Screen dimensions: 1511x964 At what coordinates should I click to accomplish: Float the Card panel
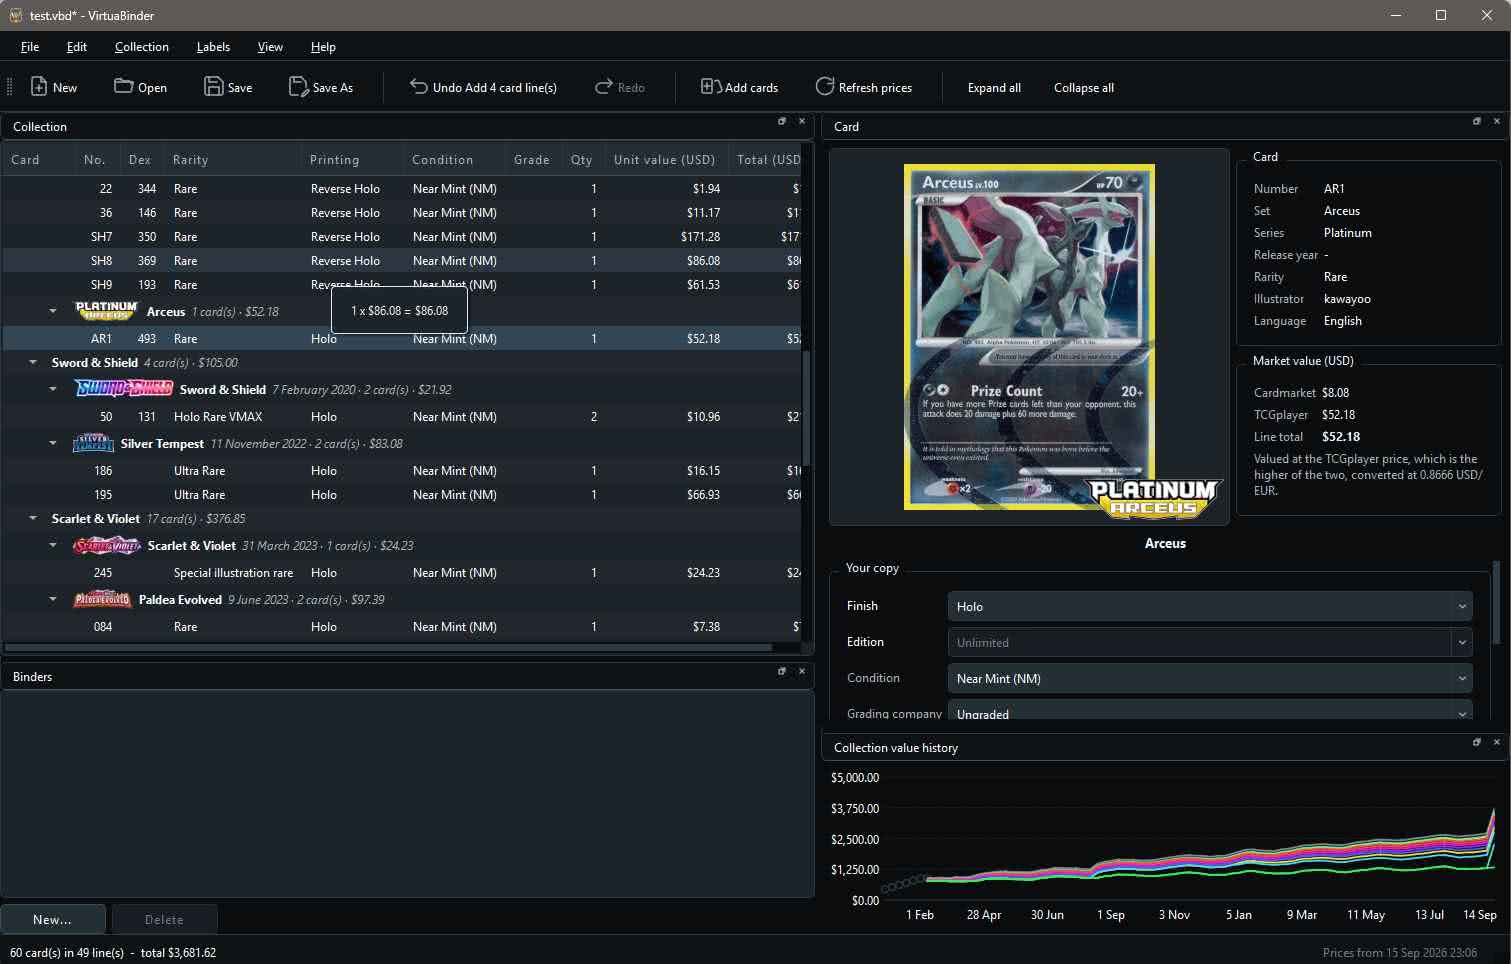[x=1477, y=121]
